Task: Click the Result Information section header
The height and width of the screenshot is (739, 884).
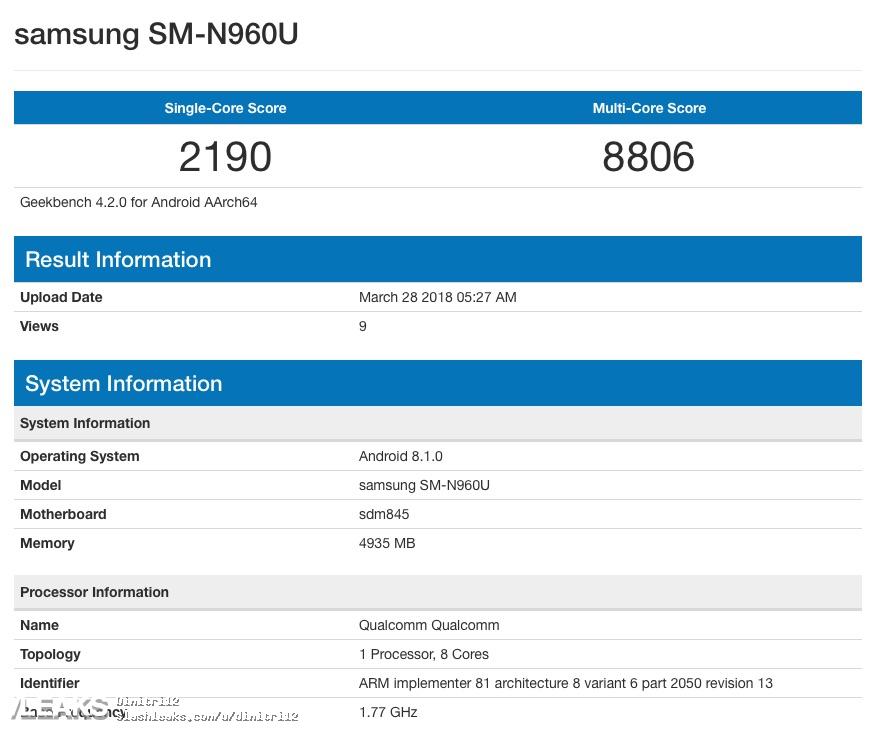Action: pyautogui.click(x=118, y=260)
